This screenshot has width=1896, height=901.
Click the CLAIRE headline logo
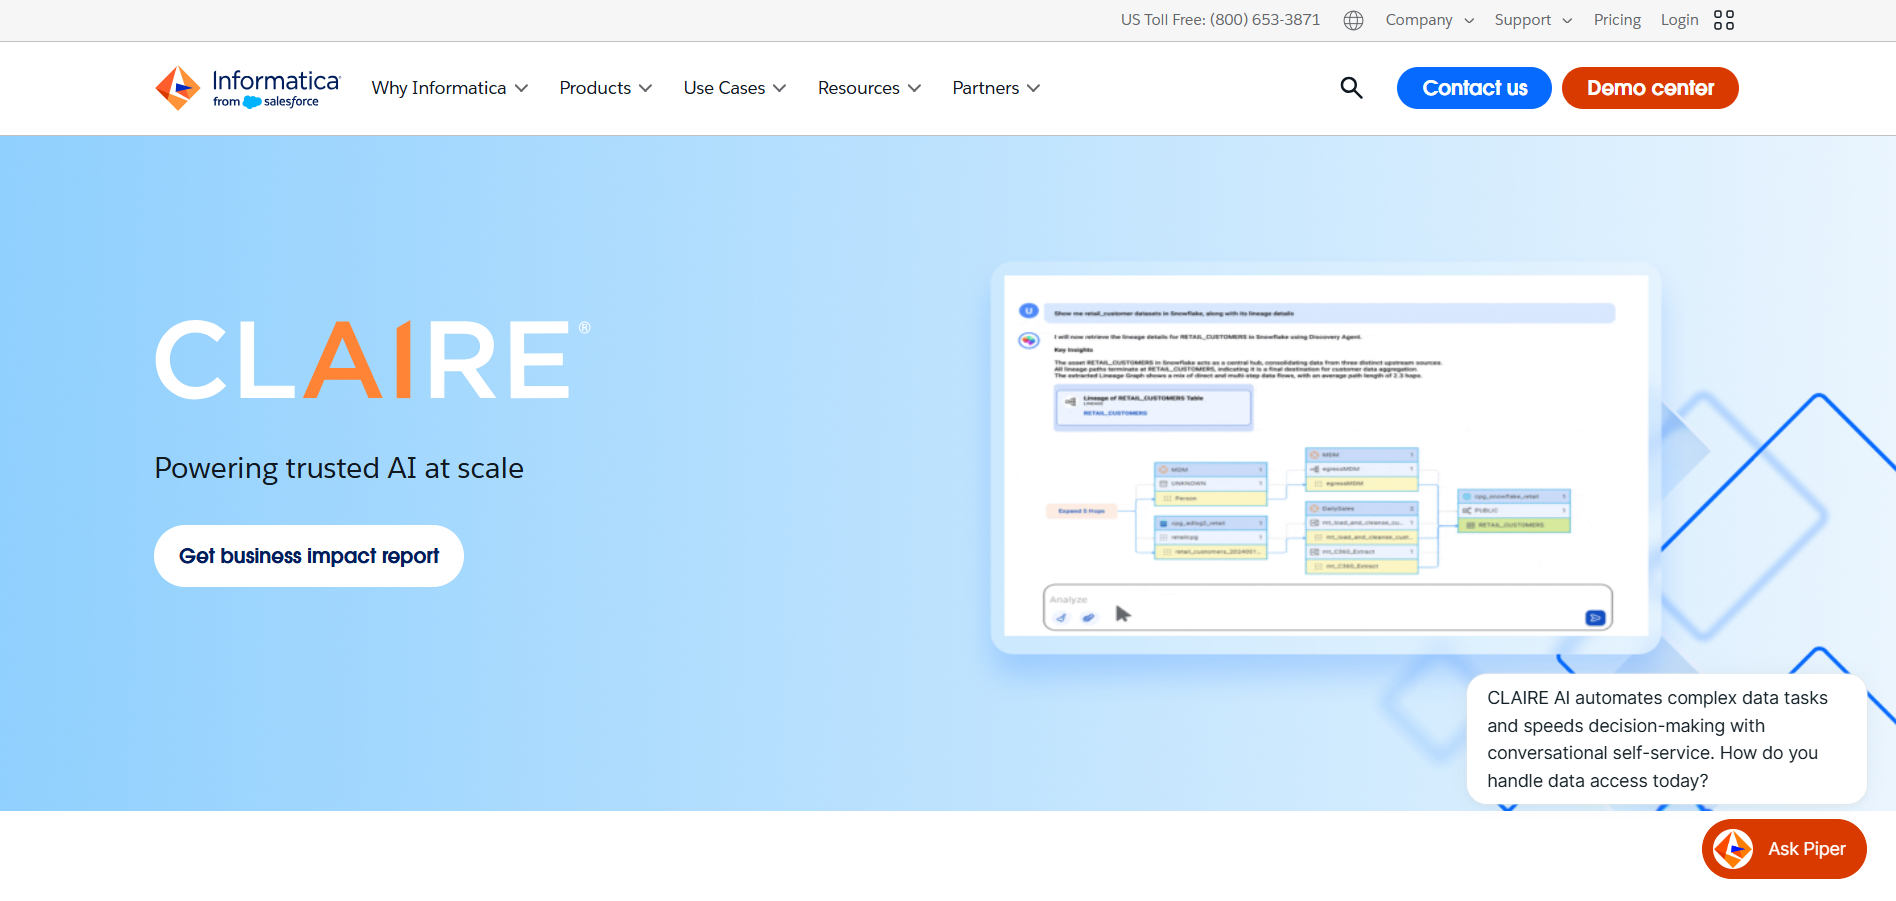point(372,360)
